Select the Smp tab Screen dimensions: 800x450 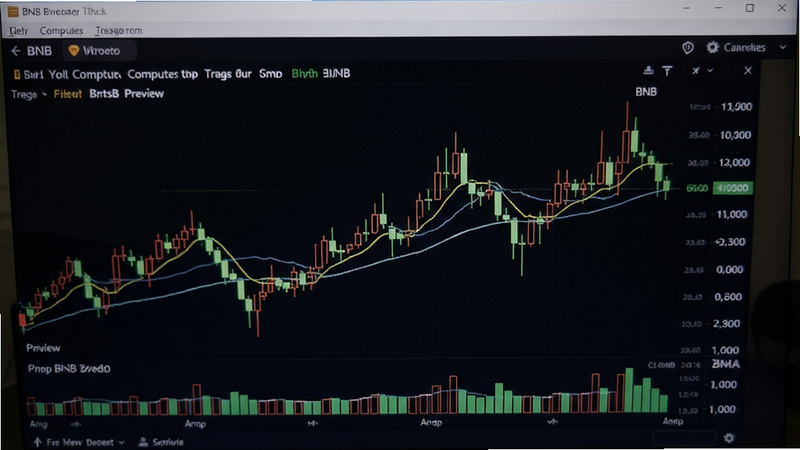pyautogui.click(x=270, y=74)
